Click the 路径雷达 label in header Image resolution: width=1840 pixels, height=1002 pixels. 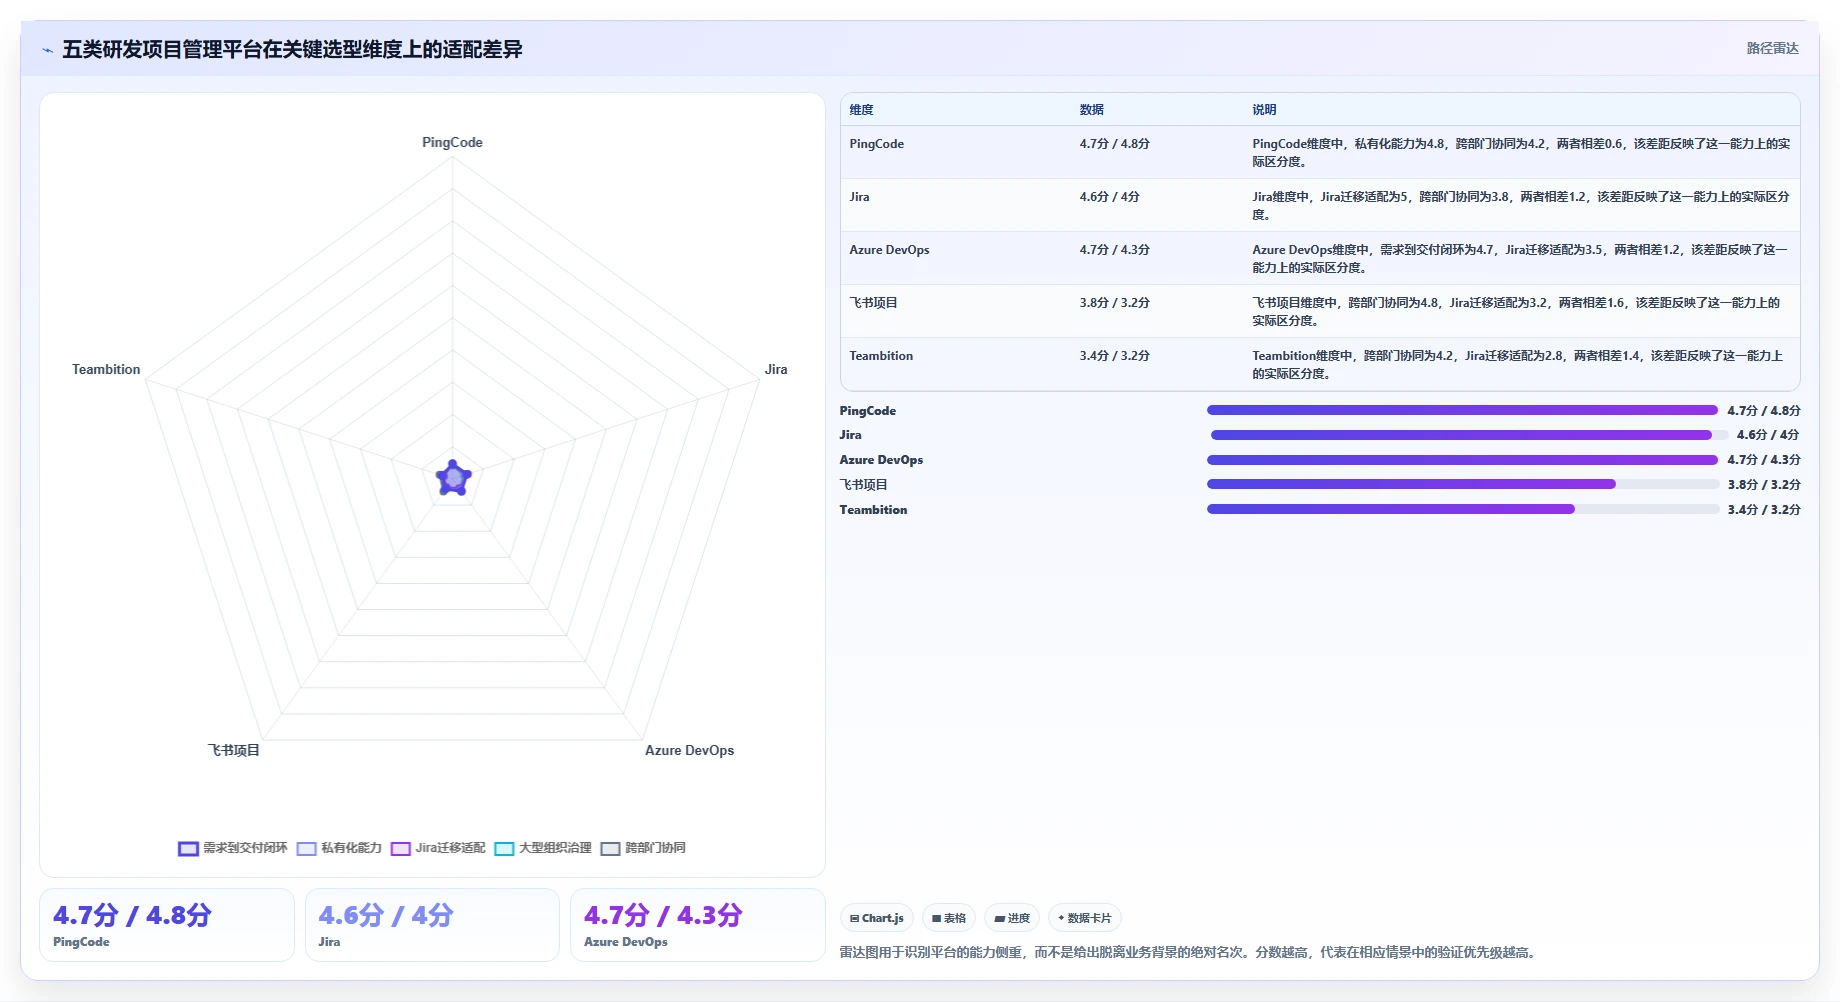coord(1772,48)
